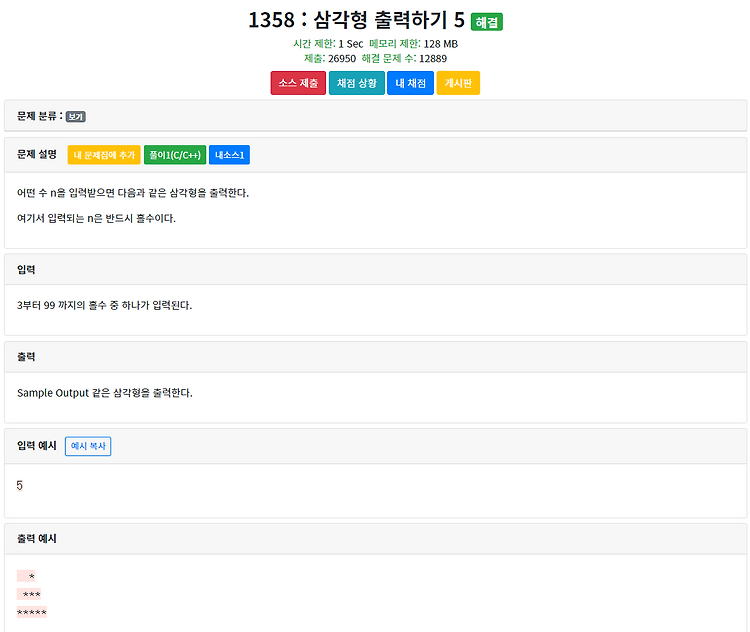Click the 출력 section heading
Screen dimensions: 750x632
pyautogui.click(x=26, y=357)
